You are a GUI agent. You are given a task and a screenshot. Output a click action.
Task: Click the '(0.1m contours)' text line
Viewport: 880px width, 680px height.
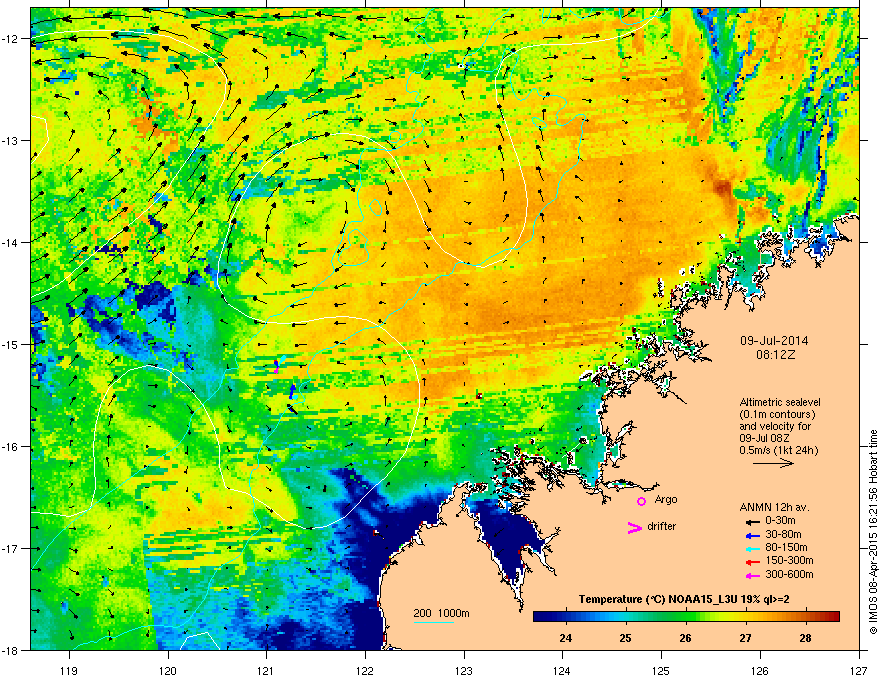pyautogui.click(x=777, y=415)
